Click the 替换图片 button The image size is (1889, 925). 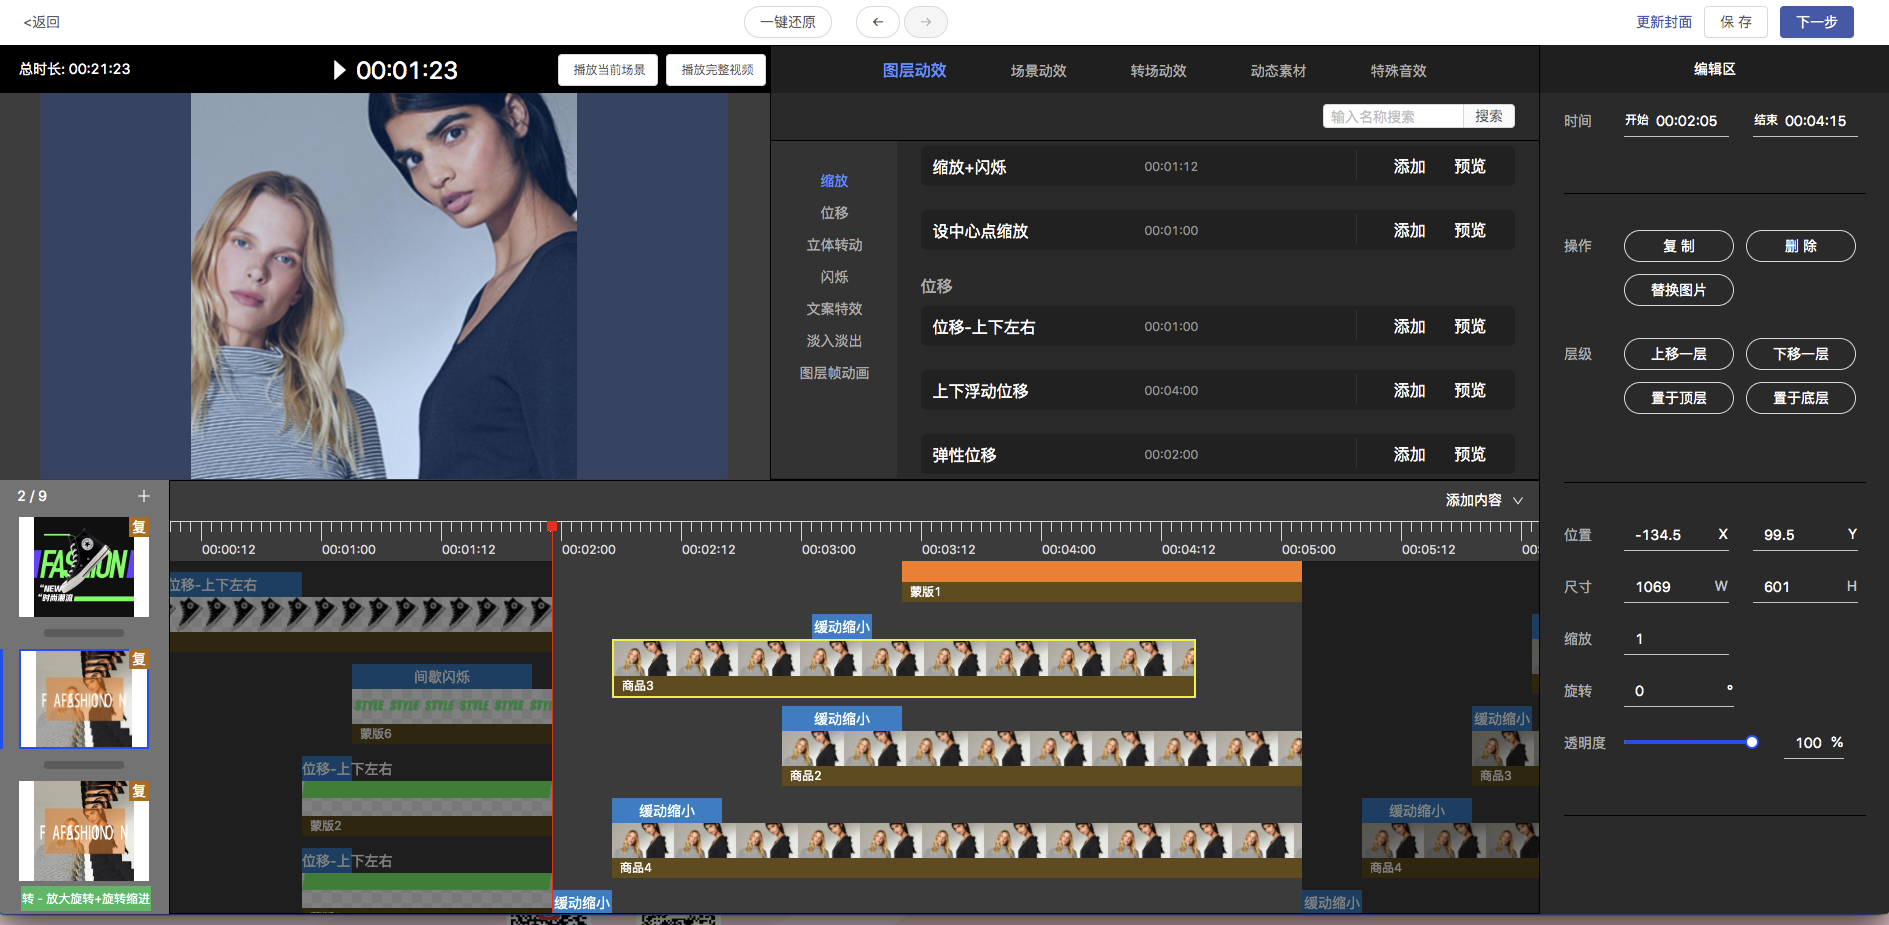(x=1678, y=290)
